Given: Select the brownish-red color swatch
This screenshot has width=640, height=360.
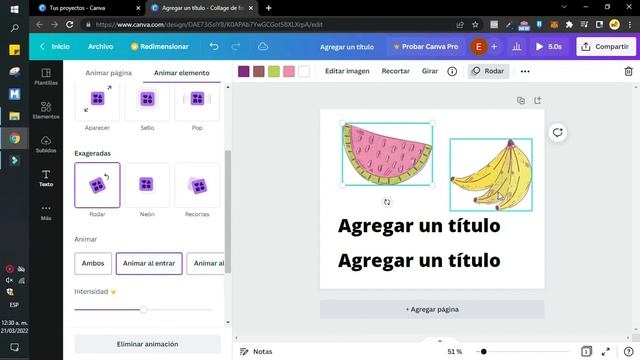Looking at the screenshot, I should pos(259,71).
